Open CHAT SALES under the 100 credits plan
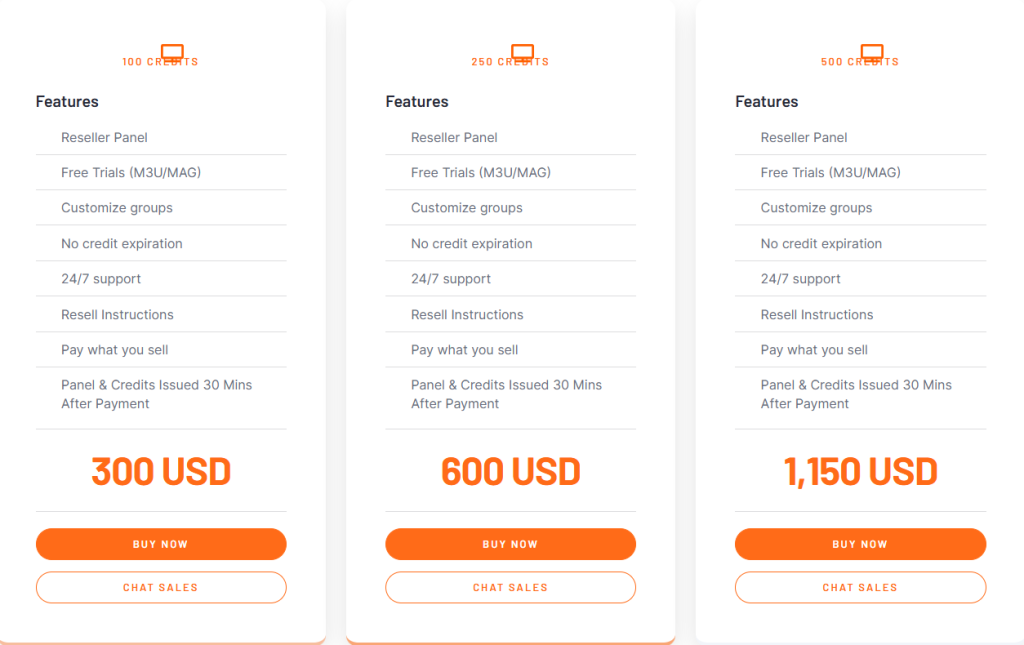The width and height of the screenshot is (1024, 645). click(x=160, y=587)
